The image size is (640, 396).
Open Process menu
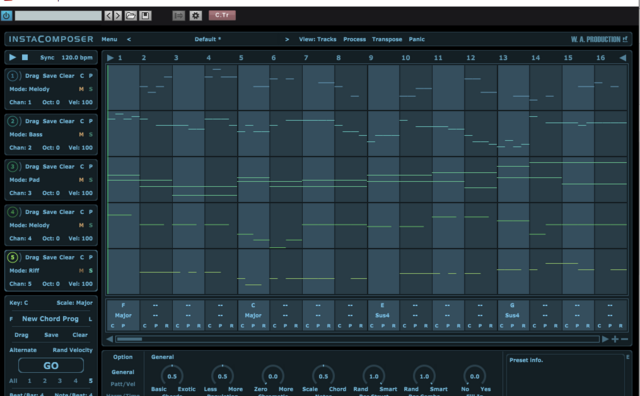pyautogui.click(x=354, y=39)
